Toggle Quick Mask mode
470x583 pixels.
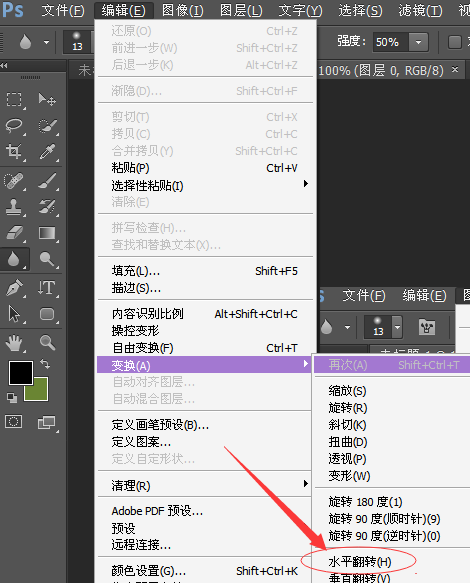click(x=13, y=422)
